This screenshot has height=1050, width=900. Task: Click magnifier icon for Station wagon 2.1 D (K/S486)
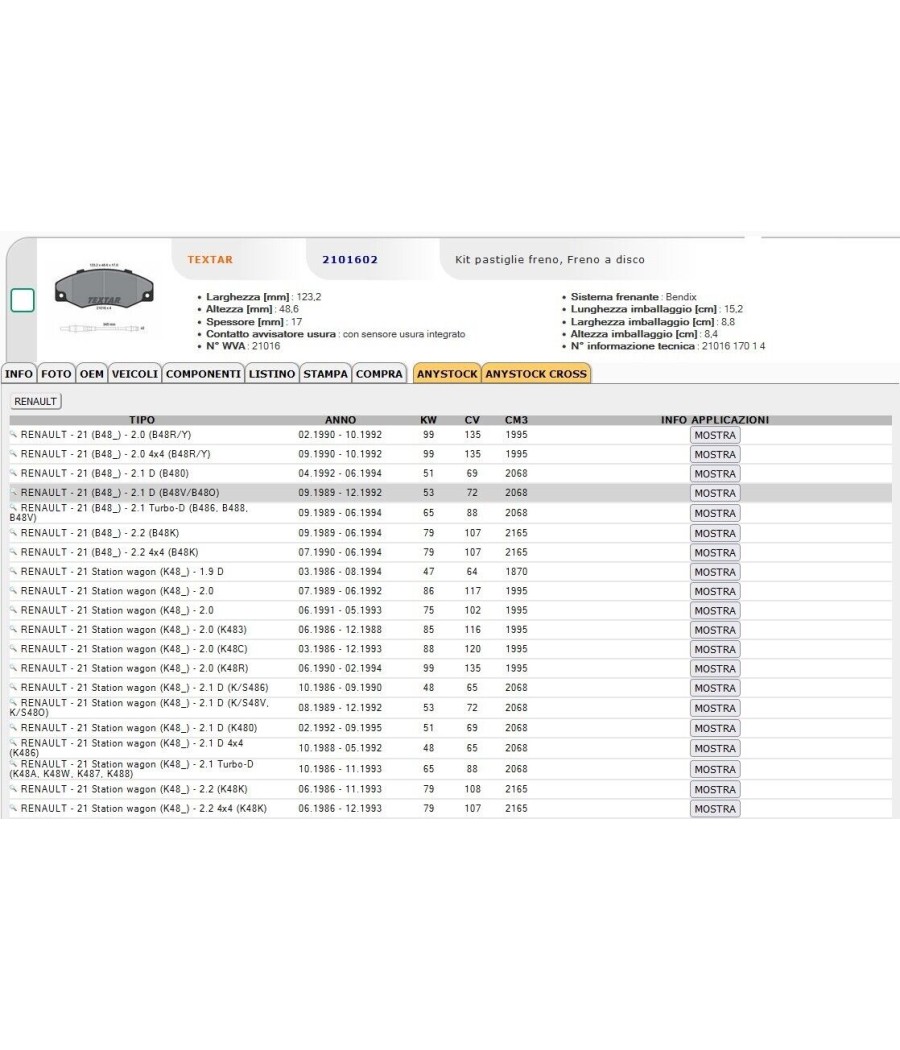coord(13,688)
